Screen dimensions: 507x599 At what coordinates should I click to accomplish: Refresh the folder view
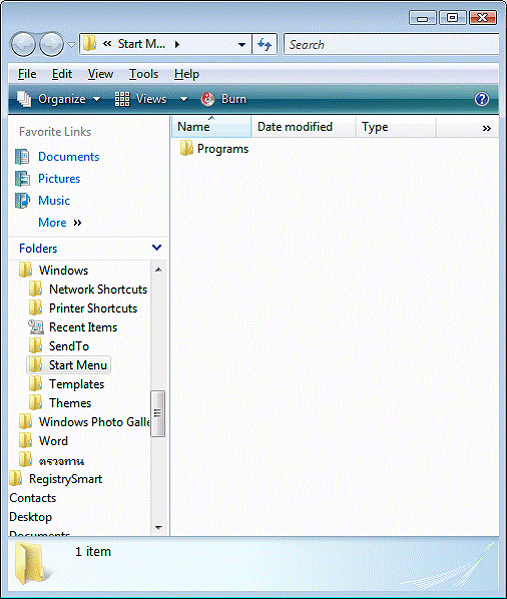[x=264, y=45]
